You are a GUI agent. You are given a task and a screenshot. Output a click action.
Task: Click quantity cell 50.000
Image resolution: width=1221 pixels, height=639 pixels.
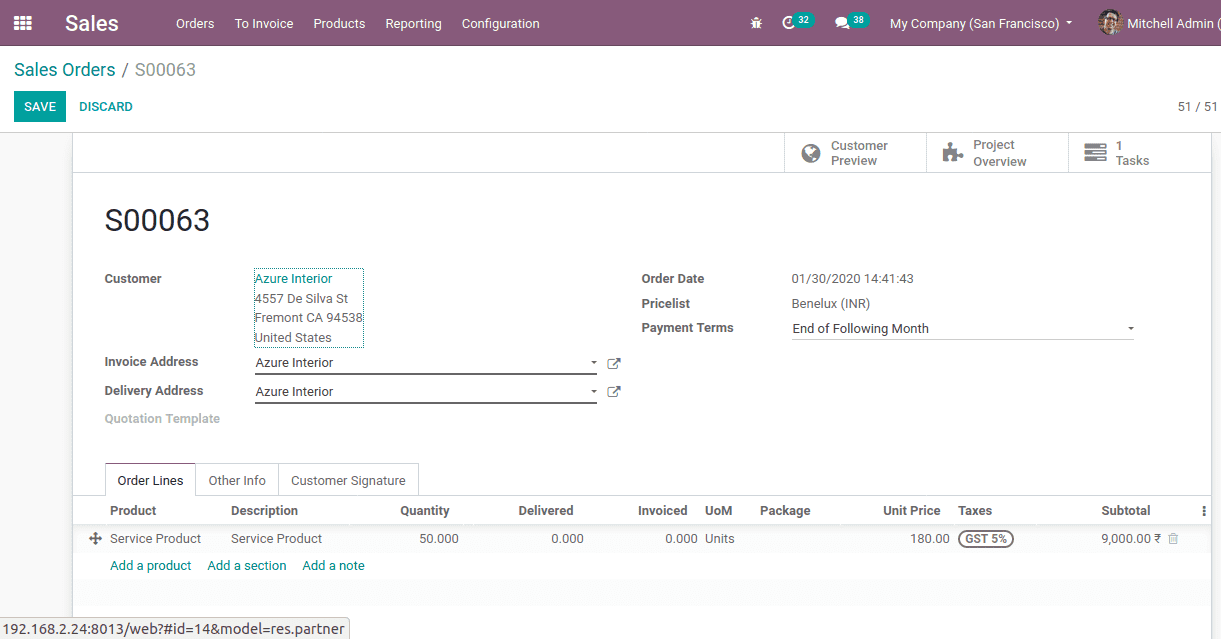tap(439, 539)
